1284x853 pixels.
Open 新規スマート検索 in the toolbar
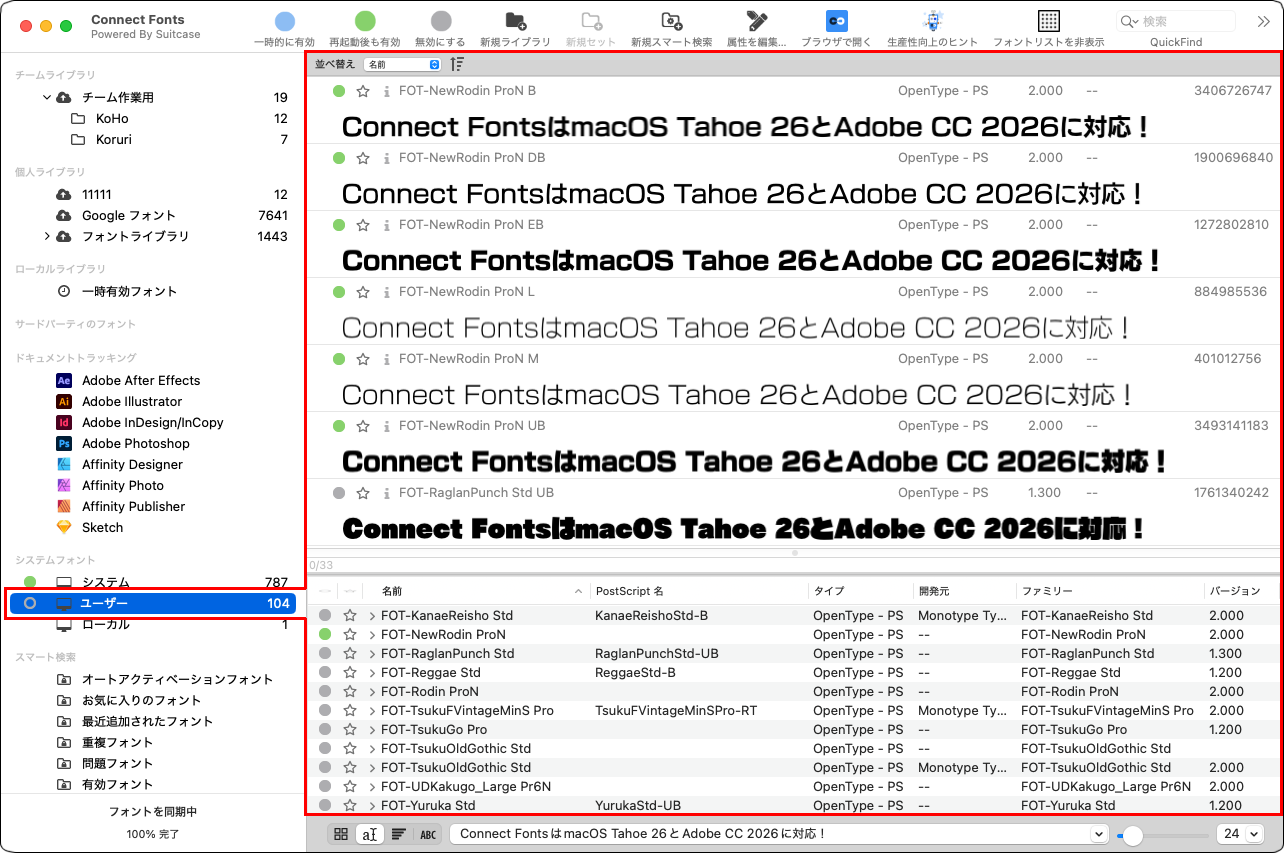(x=672, y=21)
